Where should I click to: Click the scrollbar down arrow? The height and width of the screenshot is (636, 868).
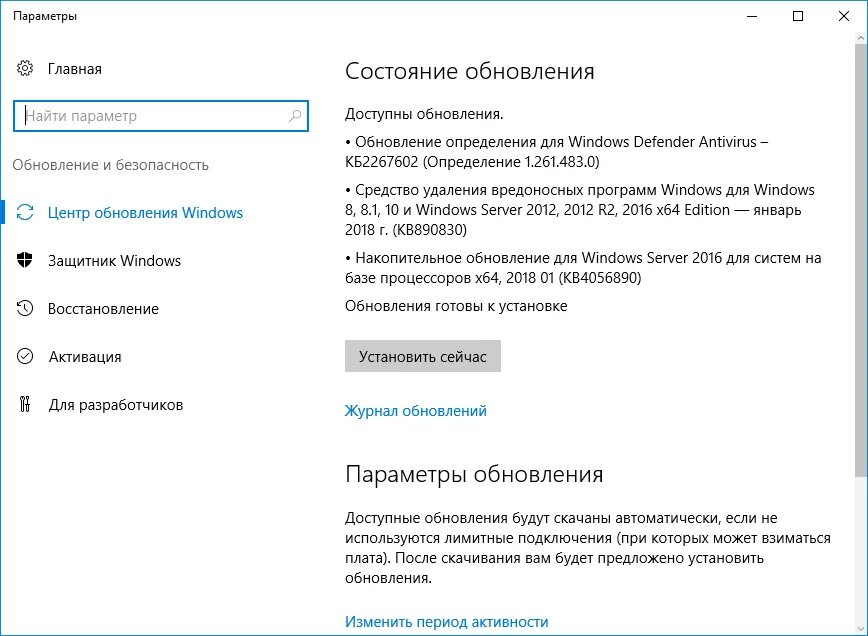(x=860, y=629)
